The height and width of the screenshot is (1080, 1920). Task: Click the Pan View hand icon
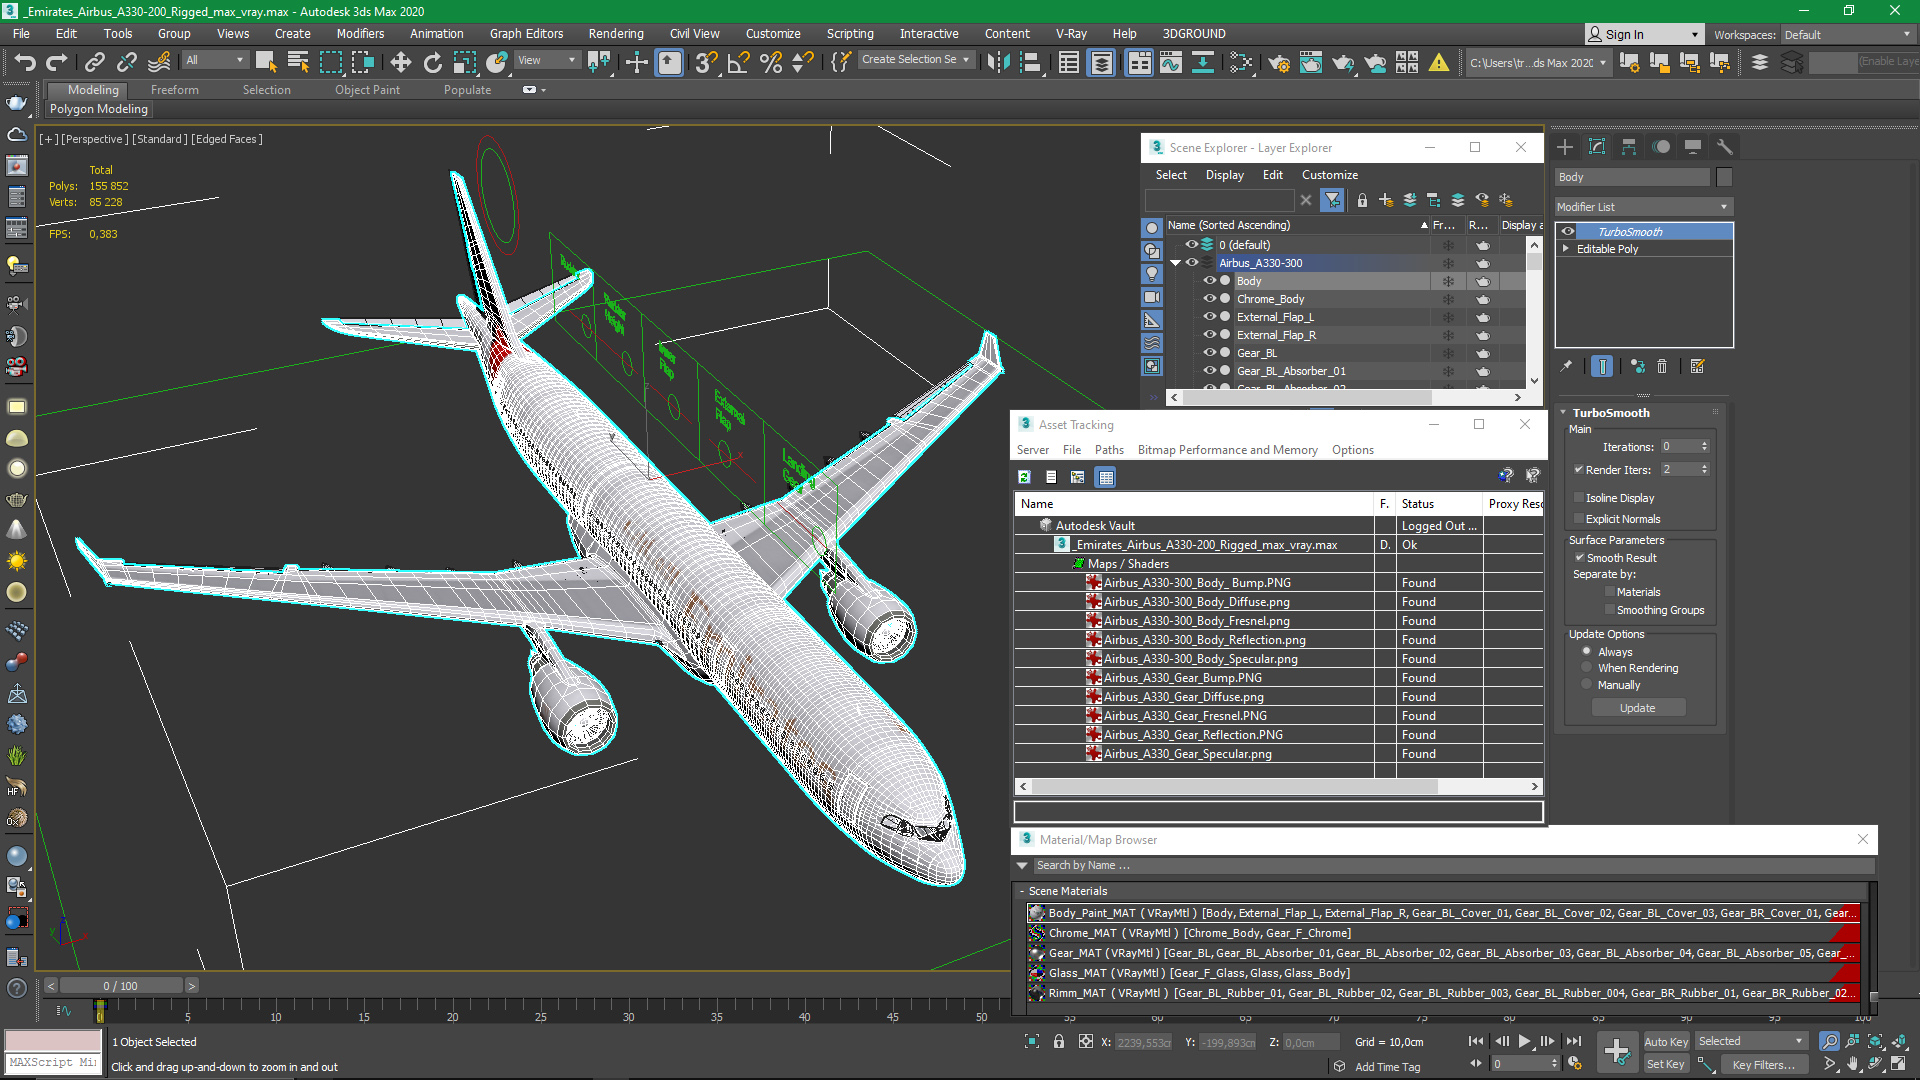(x=1853, y=1064)
